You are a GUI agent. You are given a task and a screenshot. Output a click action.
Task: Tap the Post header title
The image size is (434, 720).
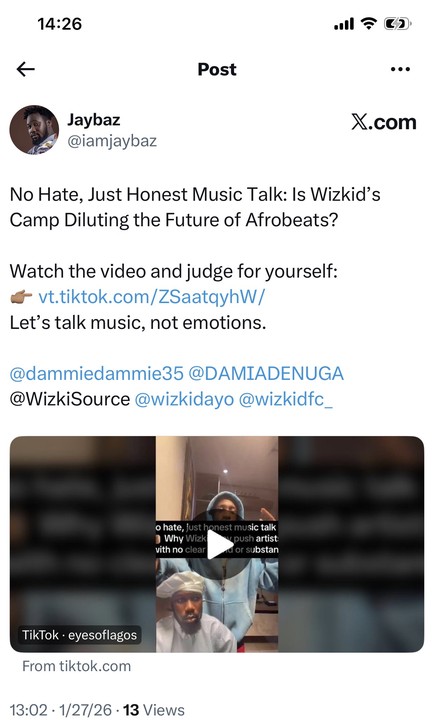[217, 69]
